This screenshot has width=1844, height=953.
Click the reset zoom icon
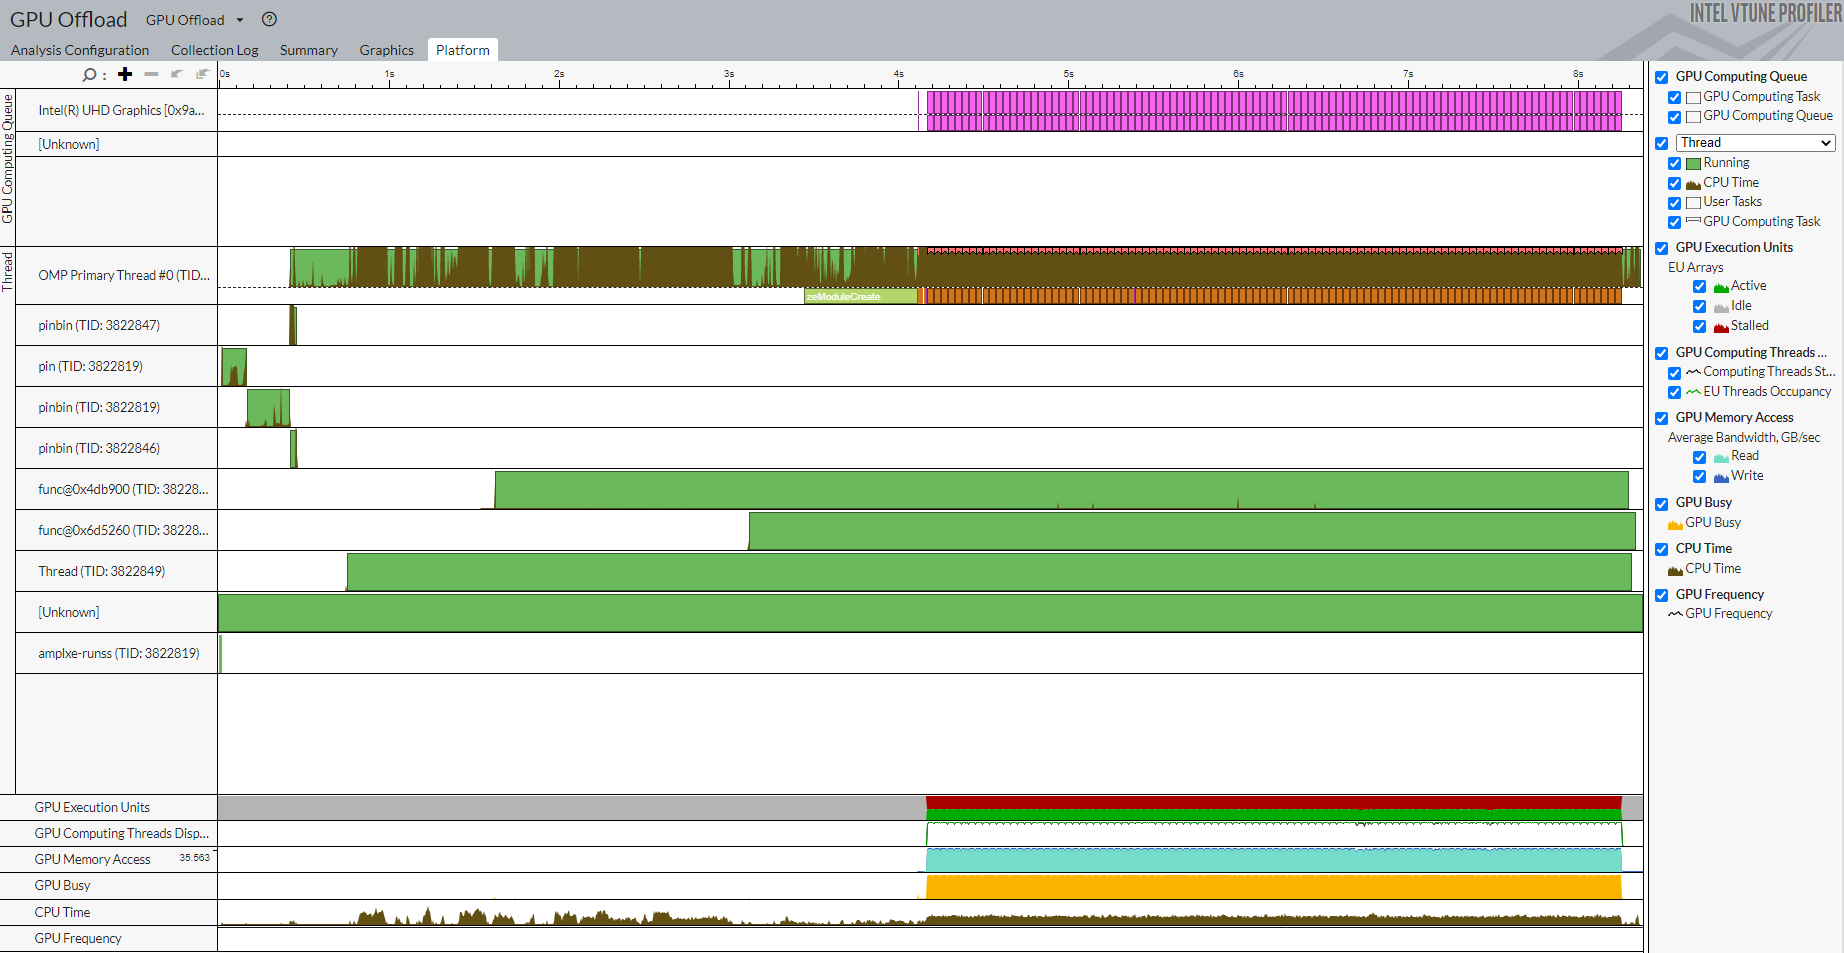[203, 74]
